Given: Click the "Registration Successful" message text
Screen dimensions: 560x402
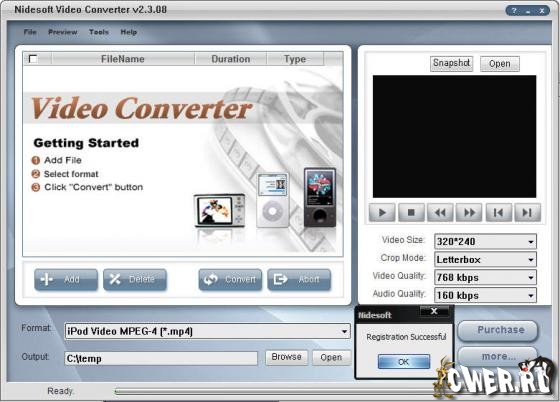Looking at the screenshot, I should (406, 337).
